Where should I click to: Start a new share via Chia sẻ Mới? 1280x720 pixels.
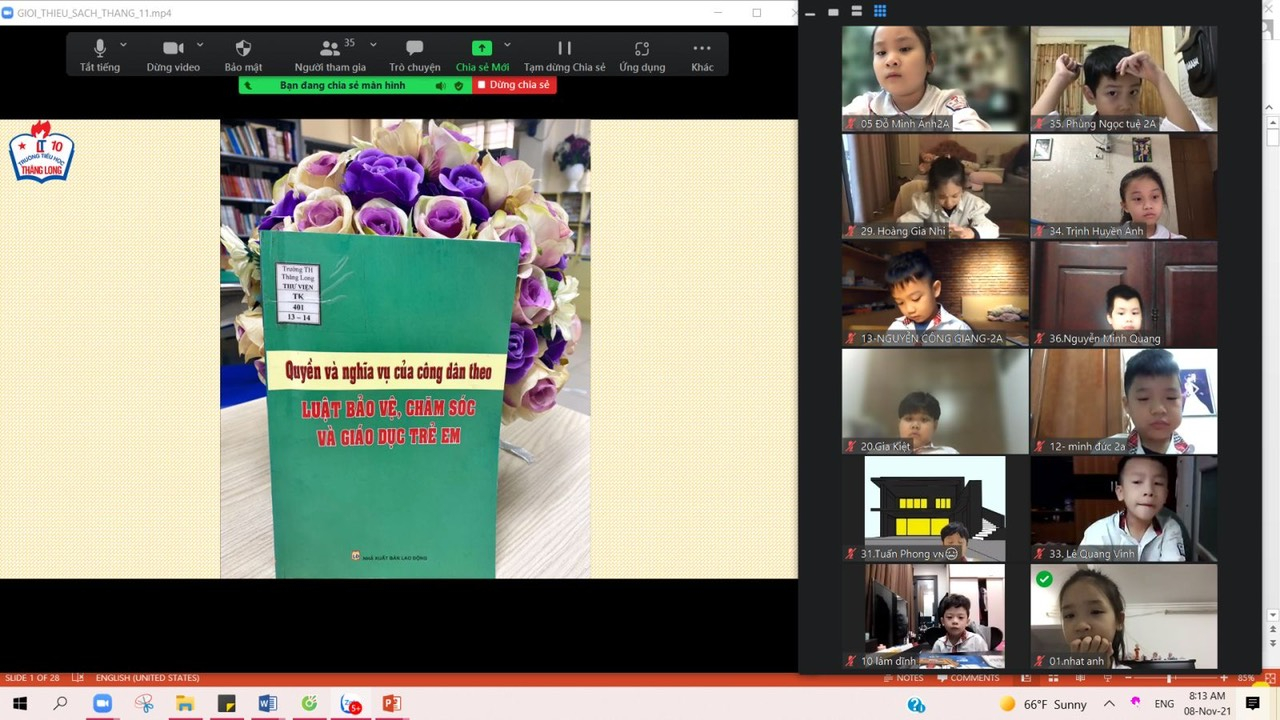(x=482, y=54)
